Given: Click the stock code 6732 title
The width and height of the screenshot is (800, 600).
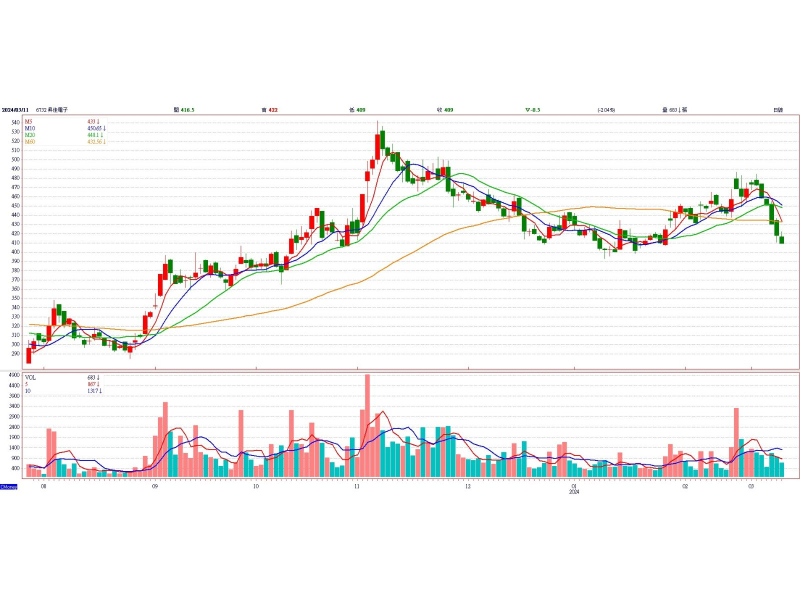Looking at the screenshot, I should [52, 110].
